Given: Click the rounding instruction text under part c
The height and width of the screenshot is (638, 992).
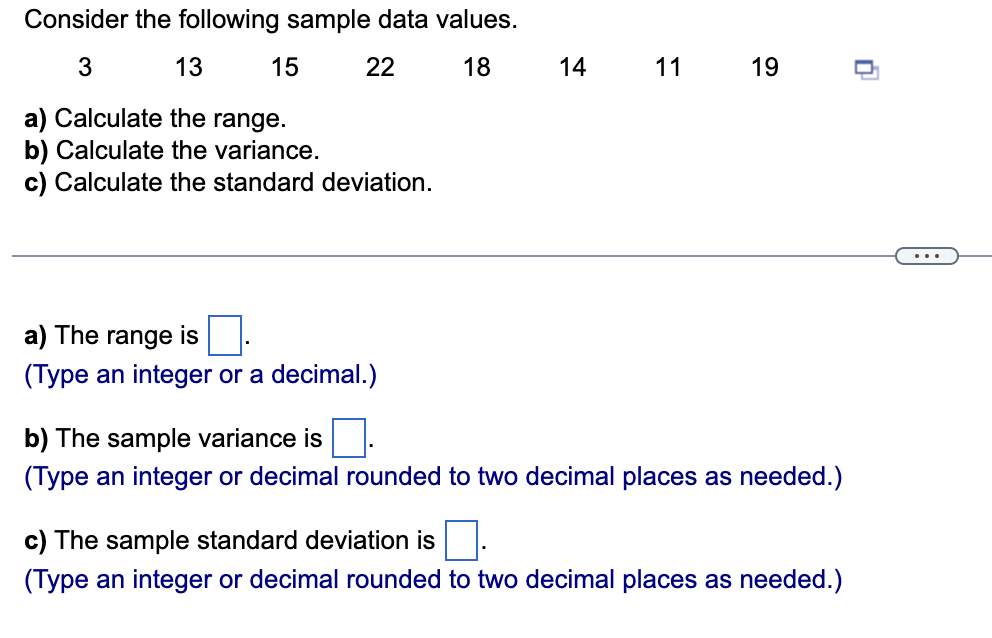Looking at the screenshot, I should coord(433,580).
